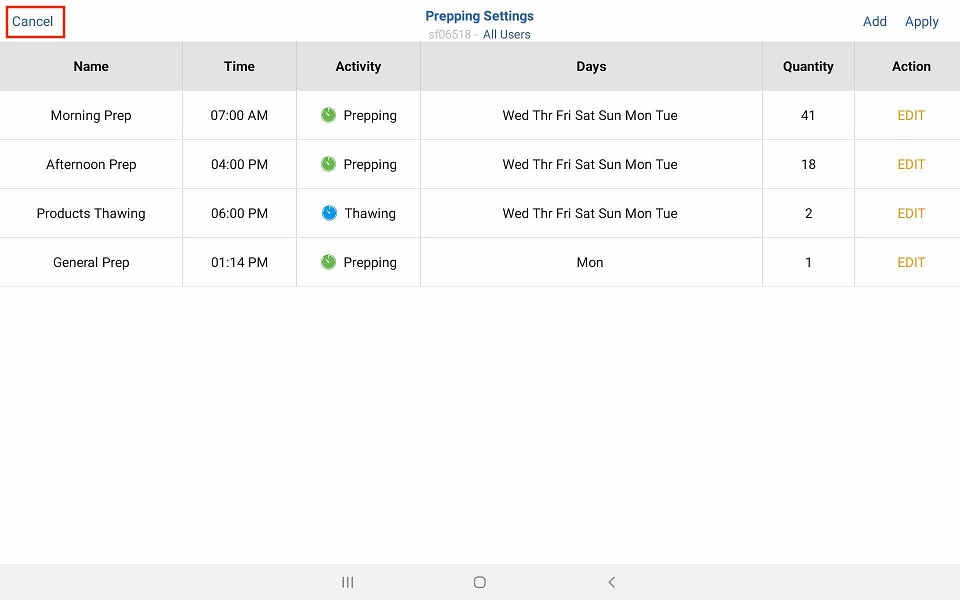This screenshot has height=600, width=960.
Task: Apply the prepping settings
Action: [921, 21]
